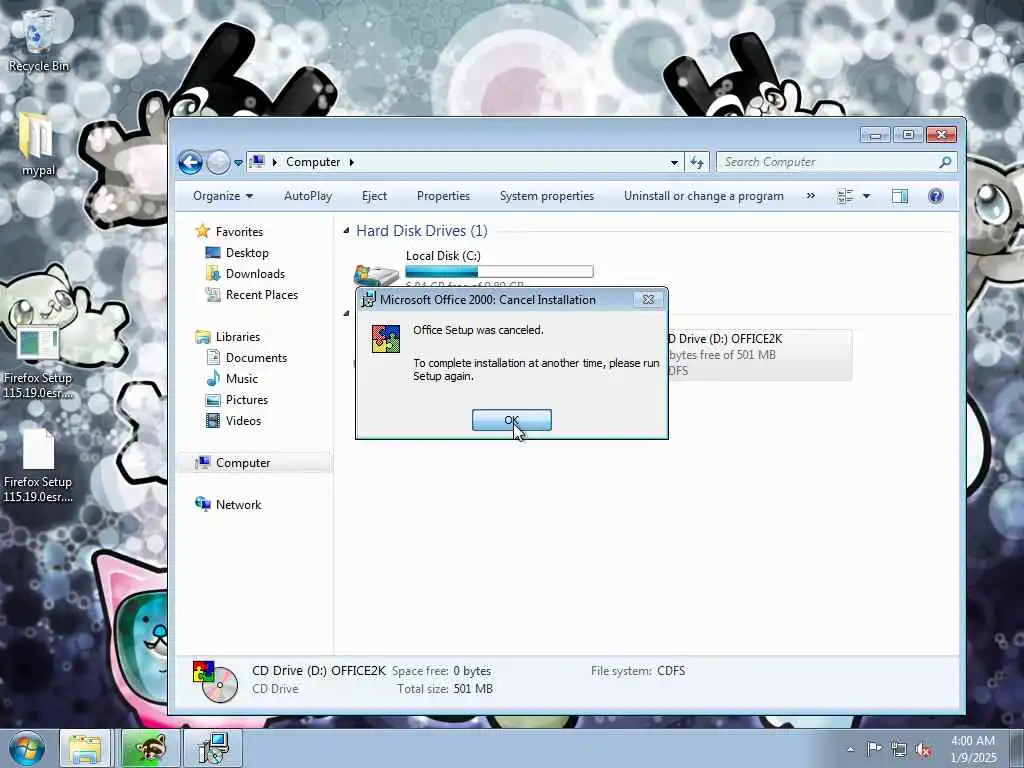Change the view icon button
This screenshot has width=1024, height=768.
[x=845, y=196]
